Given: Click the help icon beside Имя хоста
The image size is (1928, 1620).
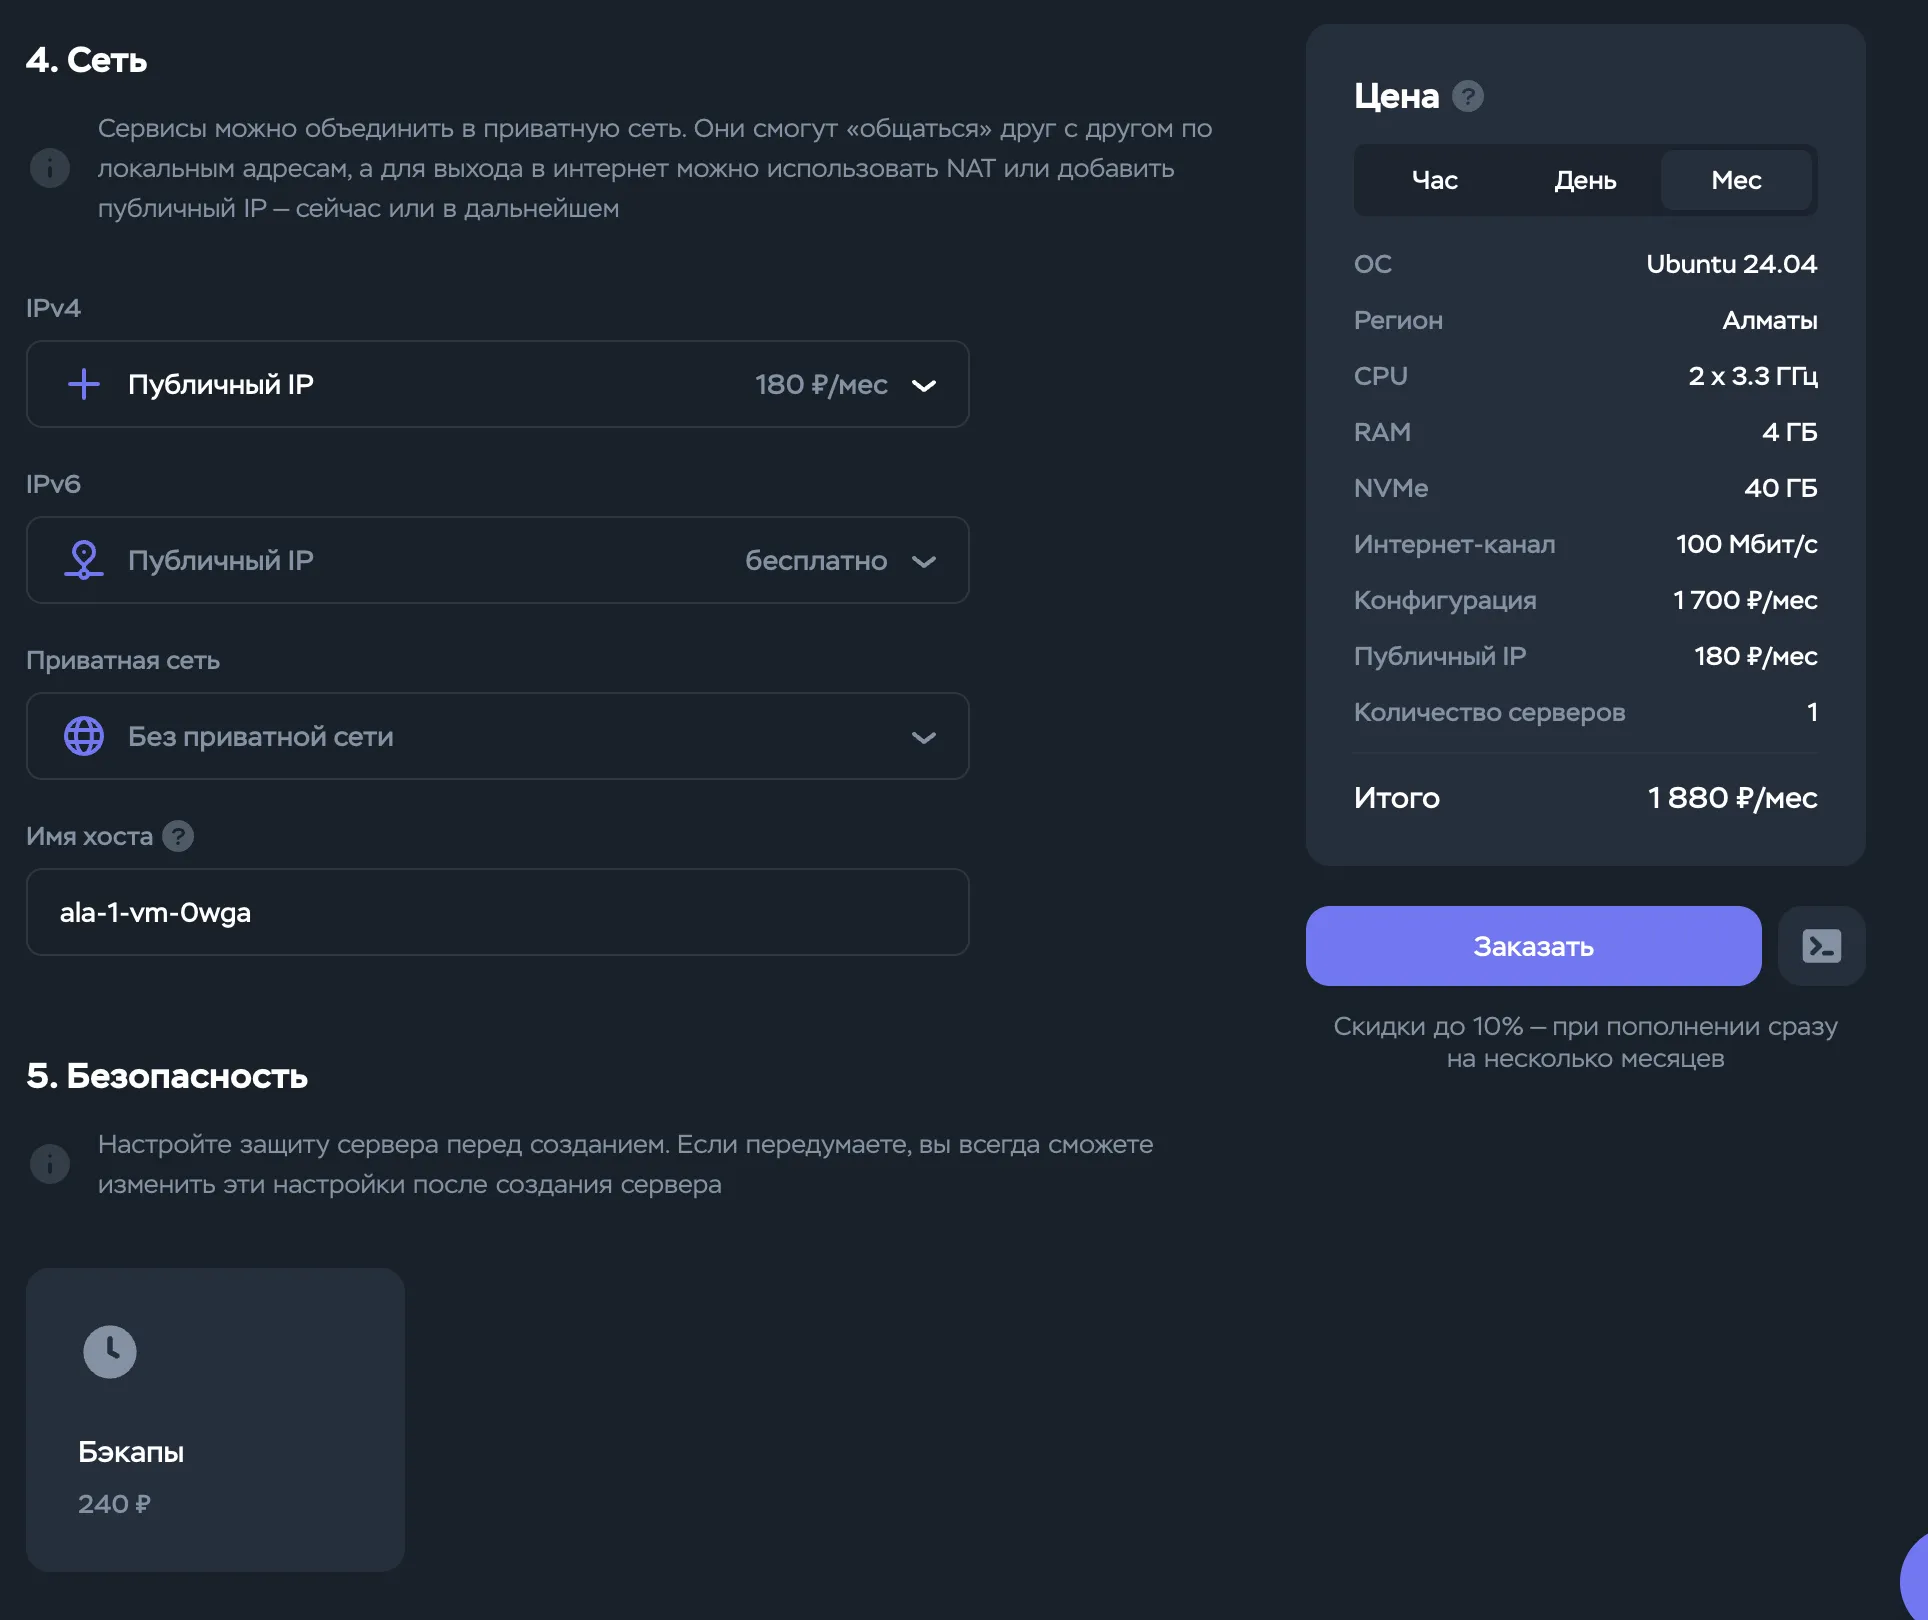Looking at the screenshot, I should (178, 836).
